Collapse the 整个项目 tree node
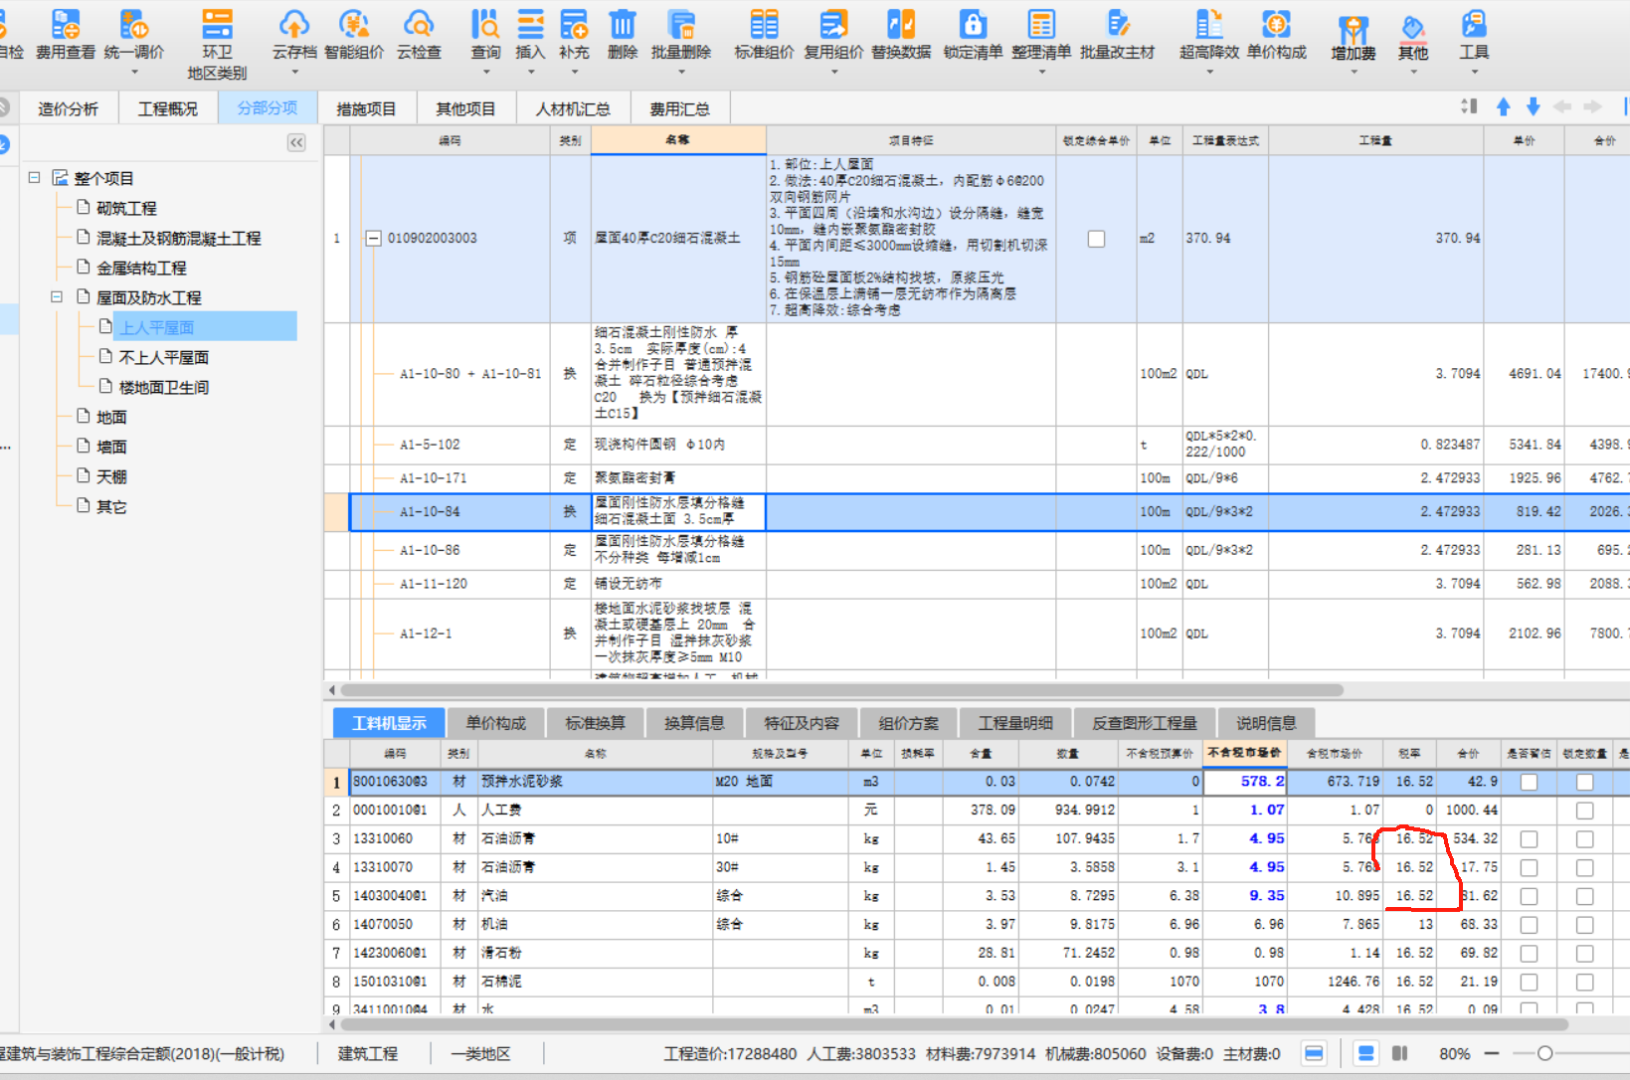The width and height of the screenshot is (1630, 1080). (x=34, y=177)
